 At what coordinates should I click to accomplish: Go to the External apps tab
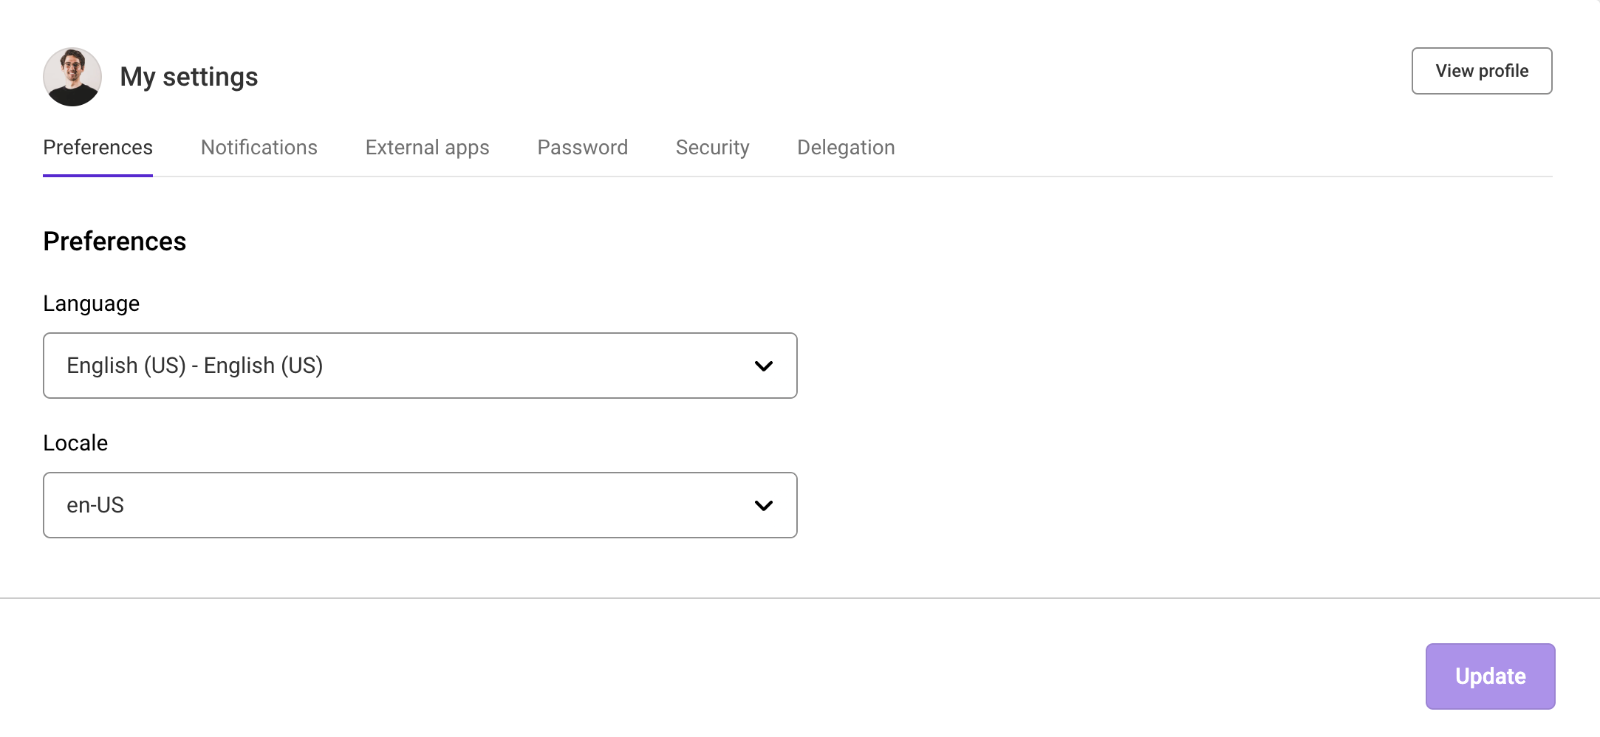(427, 148)
